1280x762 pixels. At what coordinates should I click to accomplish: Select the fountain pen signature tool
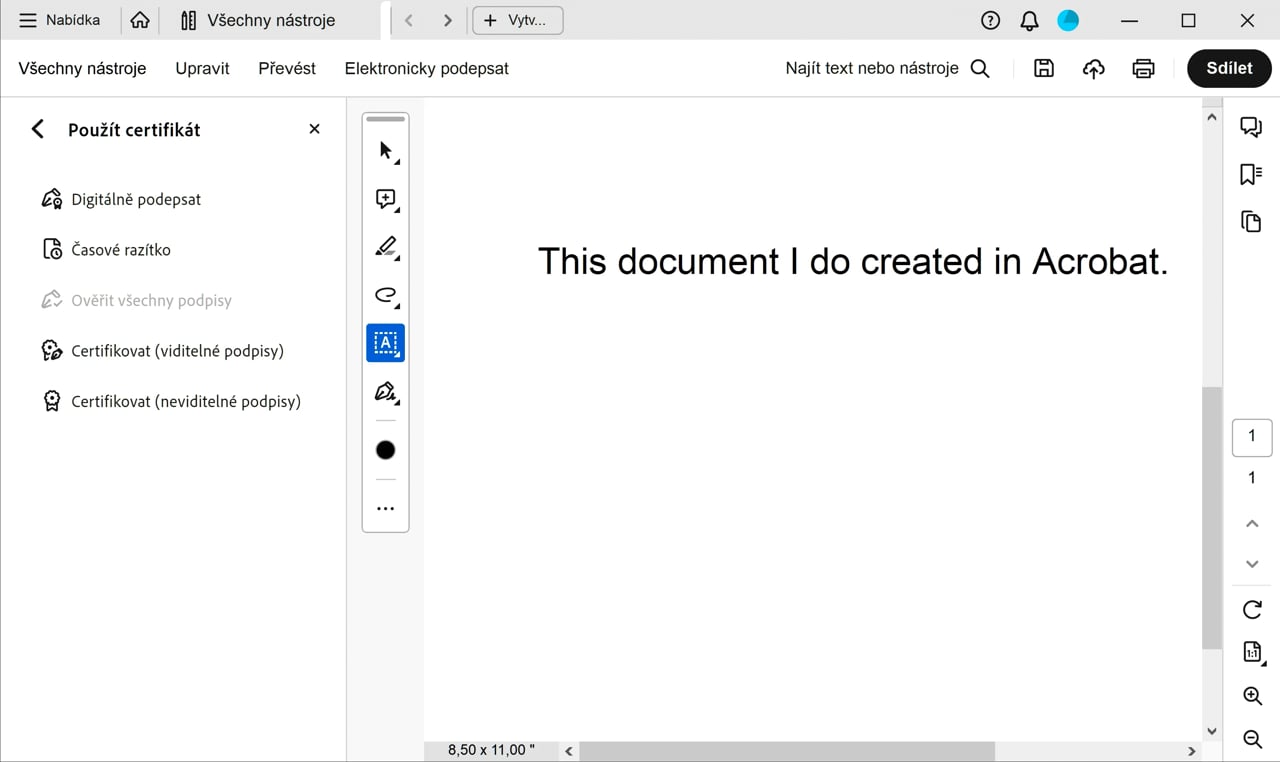(x=386, y=391)
